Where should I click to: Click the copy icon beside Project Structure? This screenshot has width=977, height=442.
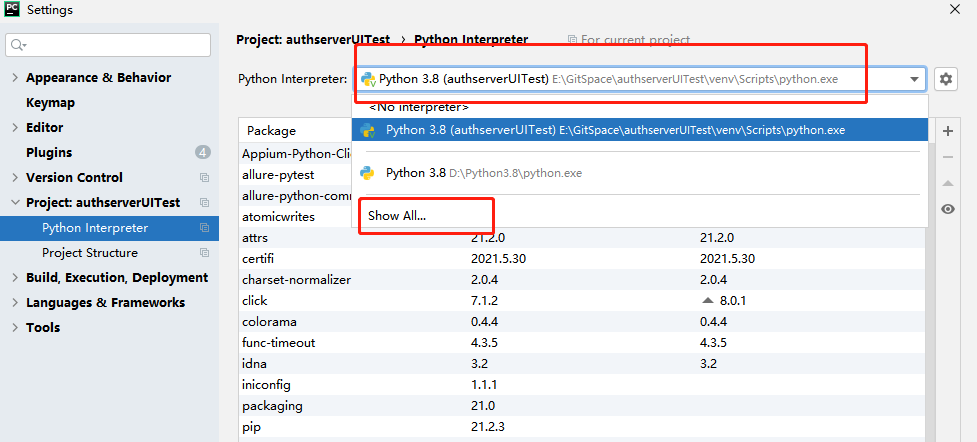point(204,252)
